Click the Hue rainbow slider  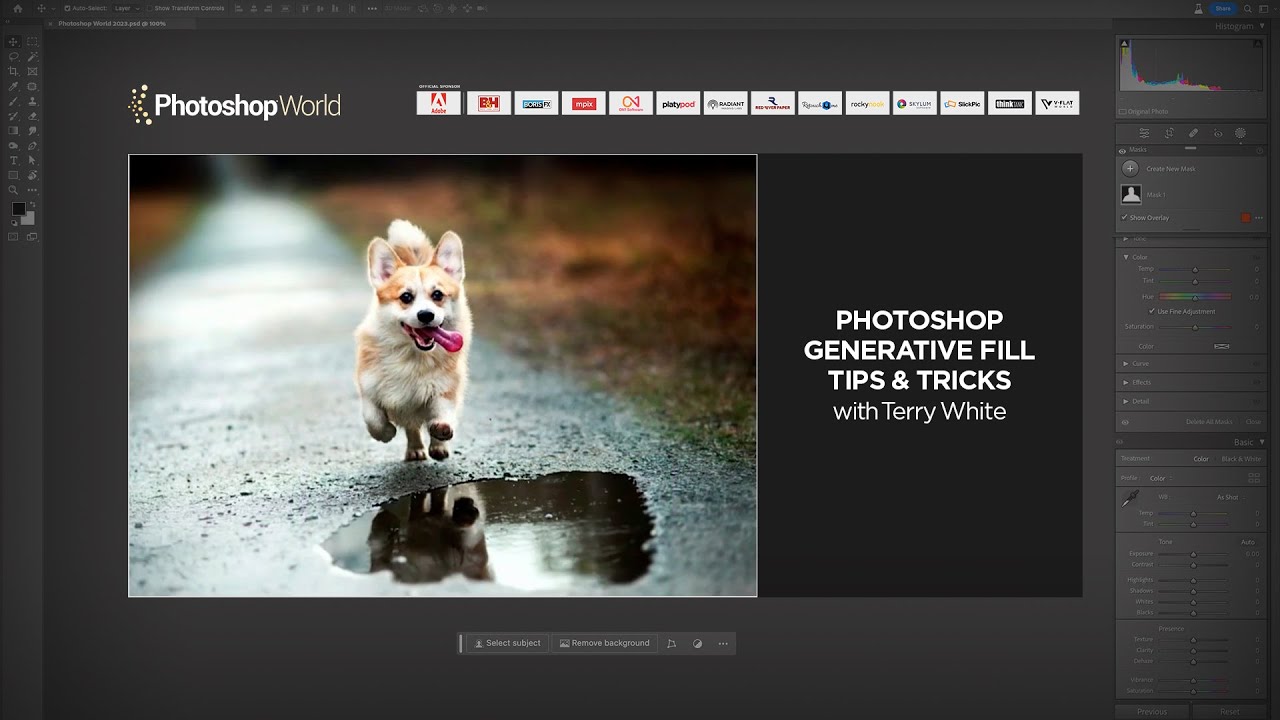(1194, 297)
